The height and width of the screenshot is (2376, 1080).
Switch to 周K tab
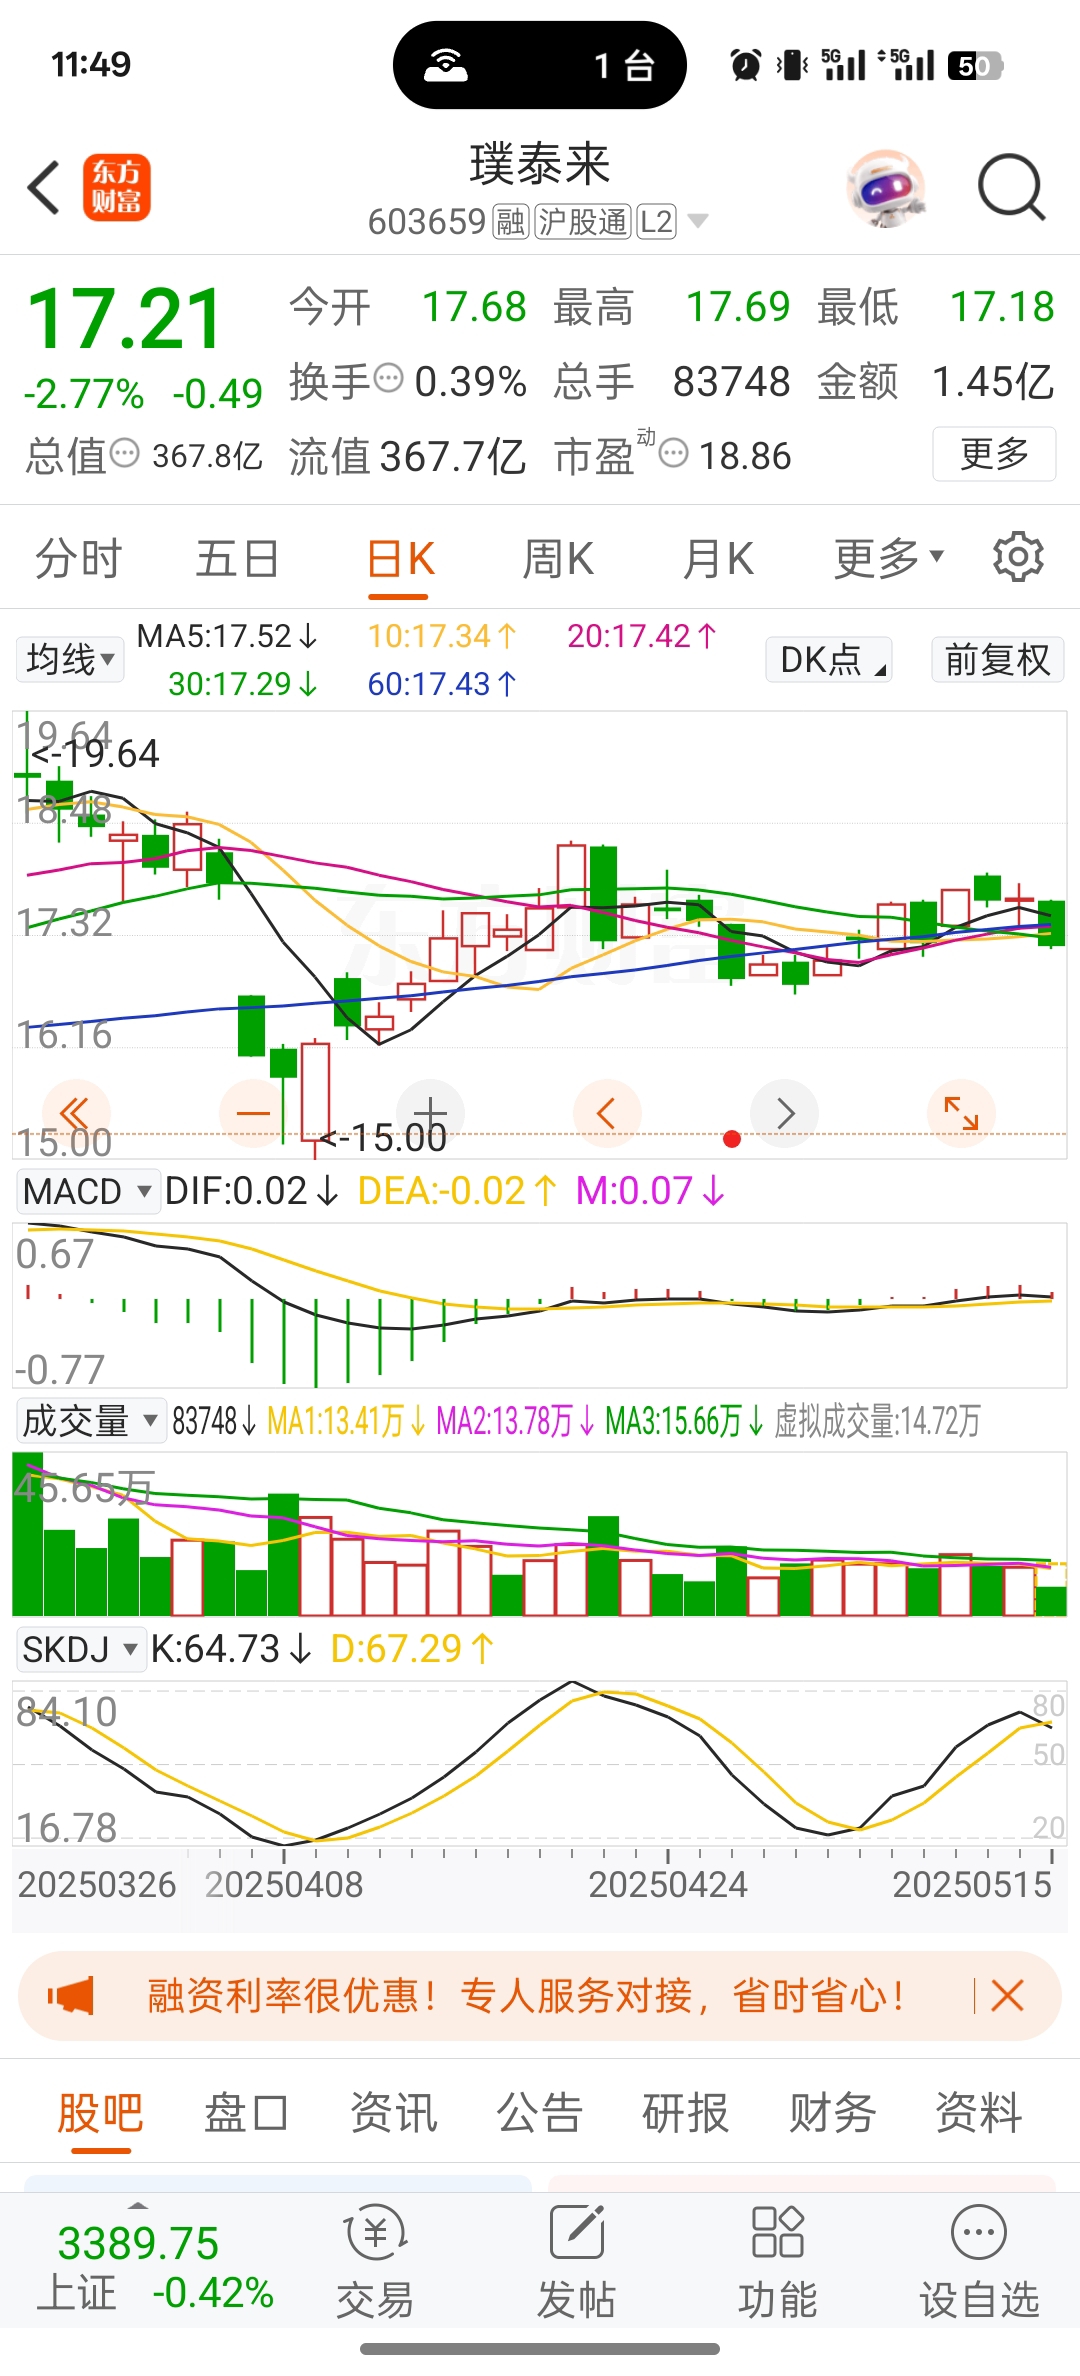coord(558,557)
